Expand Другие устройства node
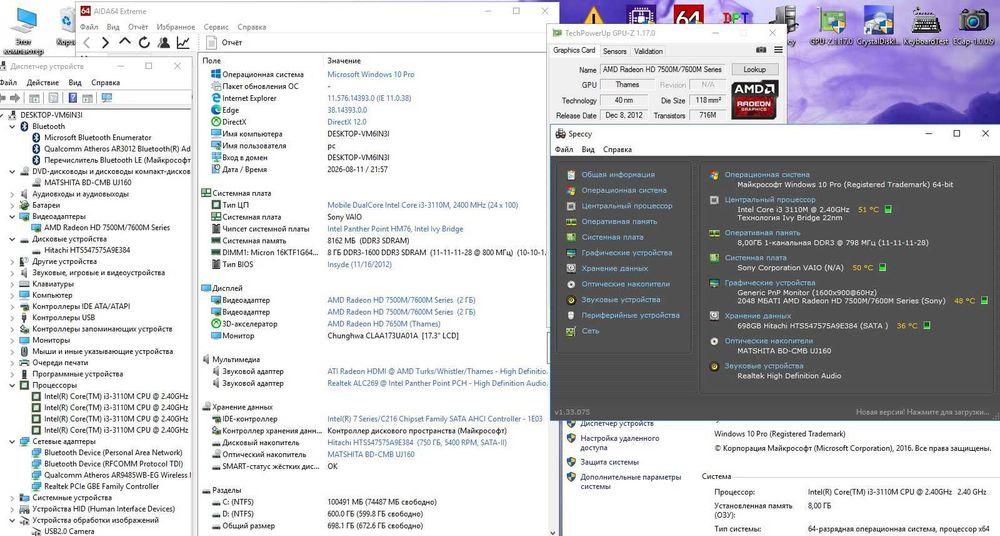Screen dimensions: 1000x536 [x=12, y=262]
